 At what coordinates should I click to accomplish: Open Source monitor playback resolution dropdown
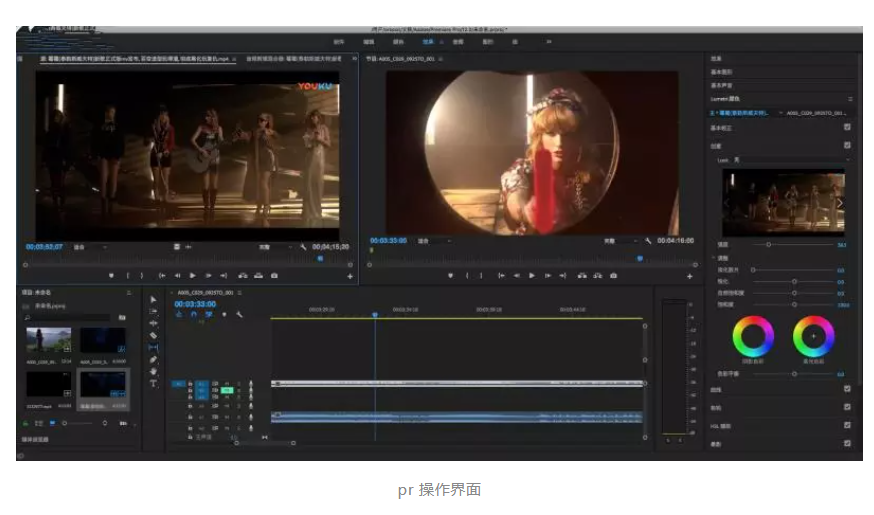(x=275, y=246)
